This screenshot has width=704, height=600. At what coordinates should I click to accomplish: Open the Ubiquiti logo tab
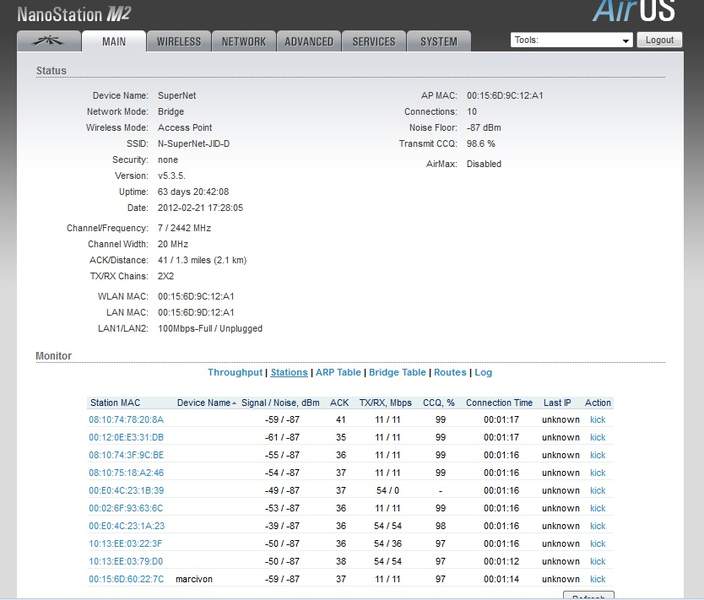[49, 41]
